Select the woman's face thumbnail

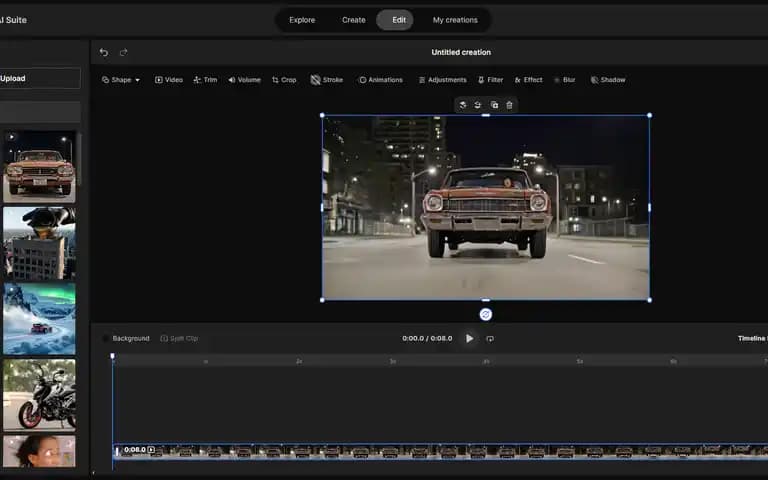[39, 451]
